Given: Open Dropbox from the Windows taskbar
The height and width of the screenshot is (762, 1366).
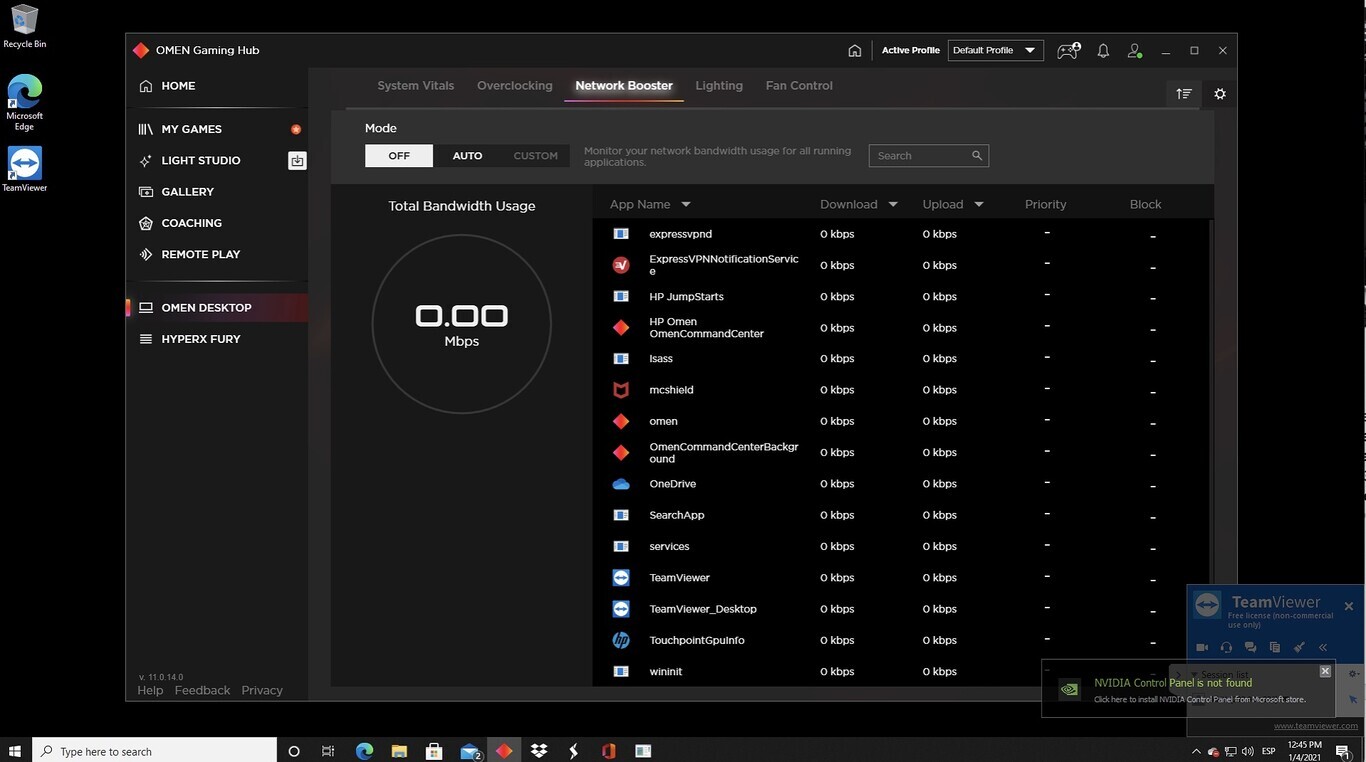Looking at the screenshot, I should point(539,750).
